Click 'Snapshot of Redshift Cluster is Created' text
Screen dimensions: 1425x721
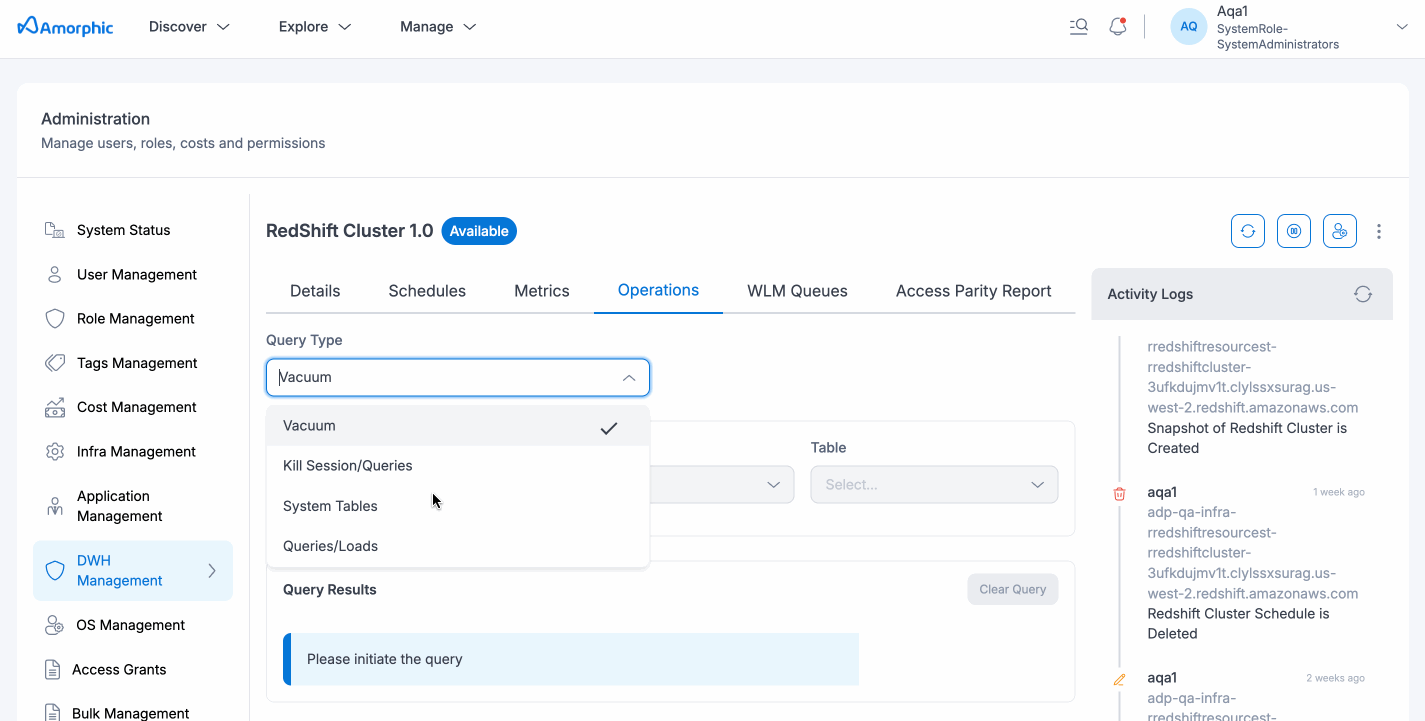tap(1247, 438)
